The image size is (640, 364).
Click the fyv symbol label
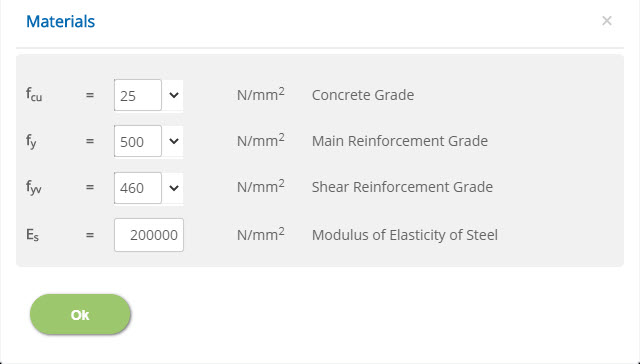[x=33, y=188]
